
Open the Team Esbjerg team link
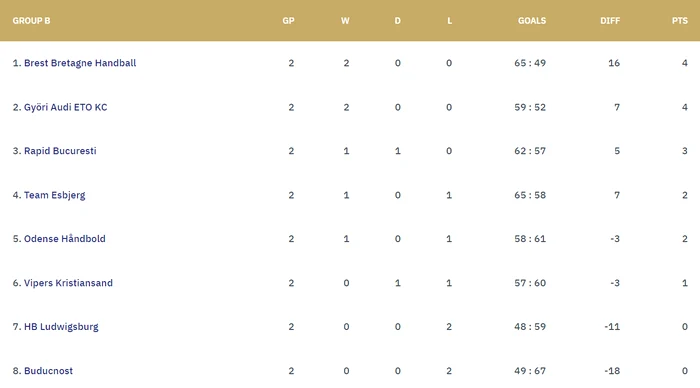pyautogui.click(x=54, y=195)
